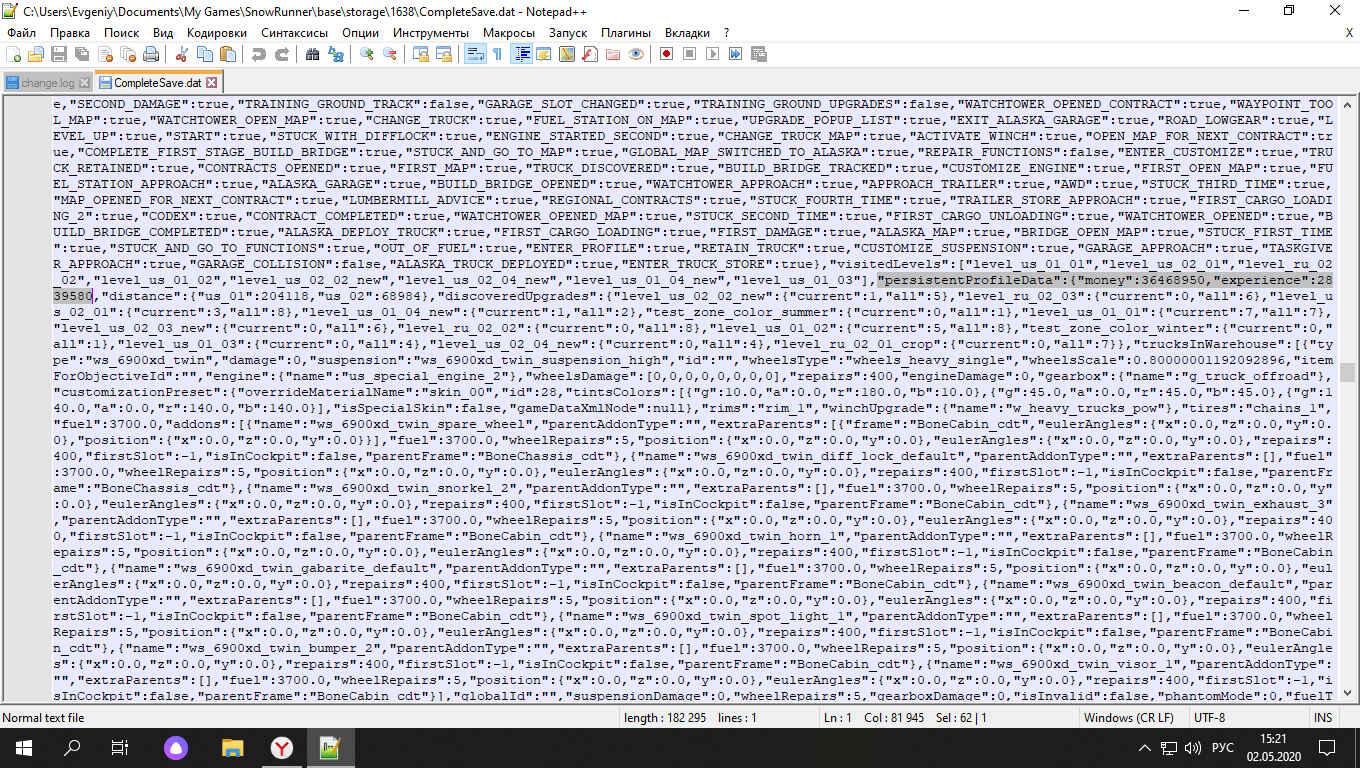Screen dimensions: 1360x768
Task: Open the Инструменты menu
Action: point(432,32)
